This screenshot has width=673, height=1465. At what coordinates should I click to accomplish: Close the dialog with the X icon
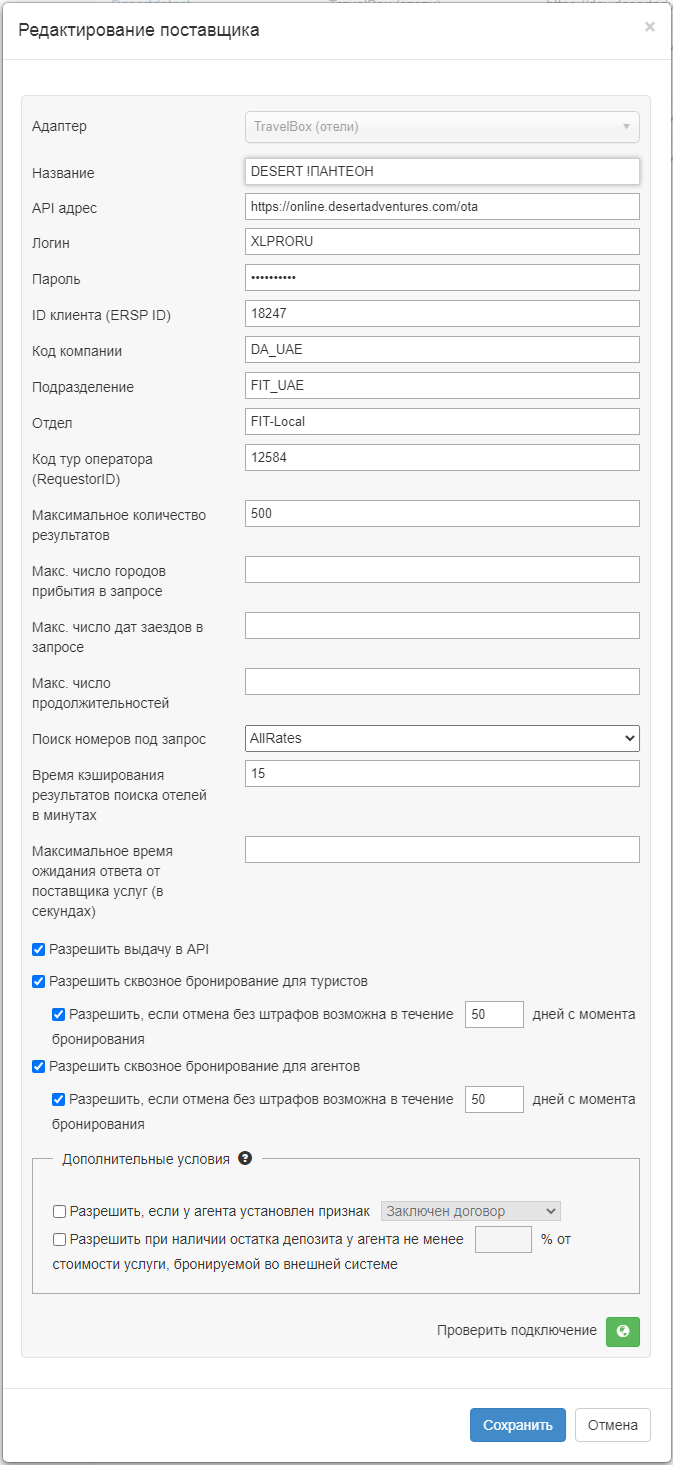tap(650, 27)
